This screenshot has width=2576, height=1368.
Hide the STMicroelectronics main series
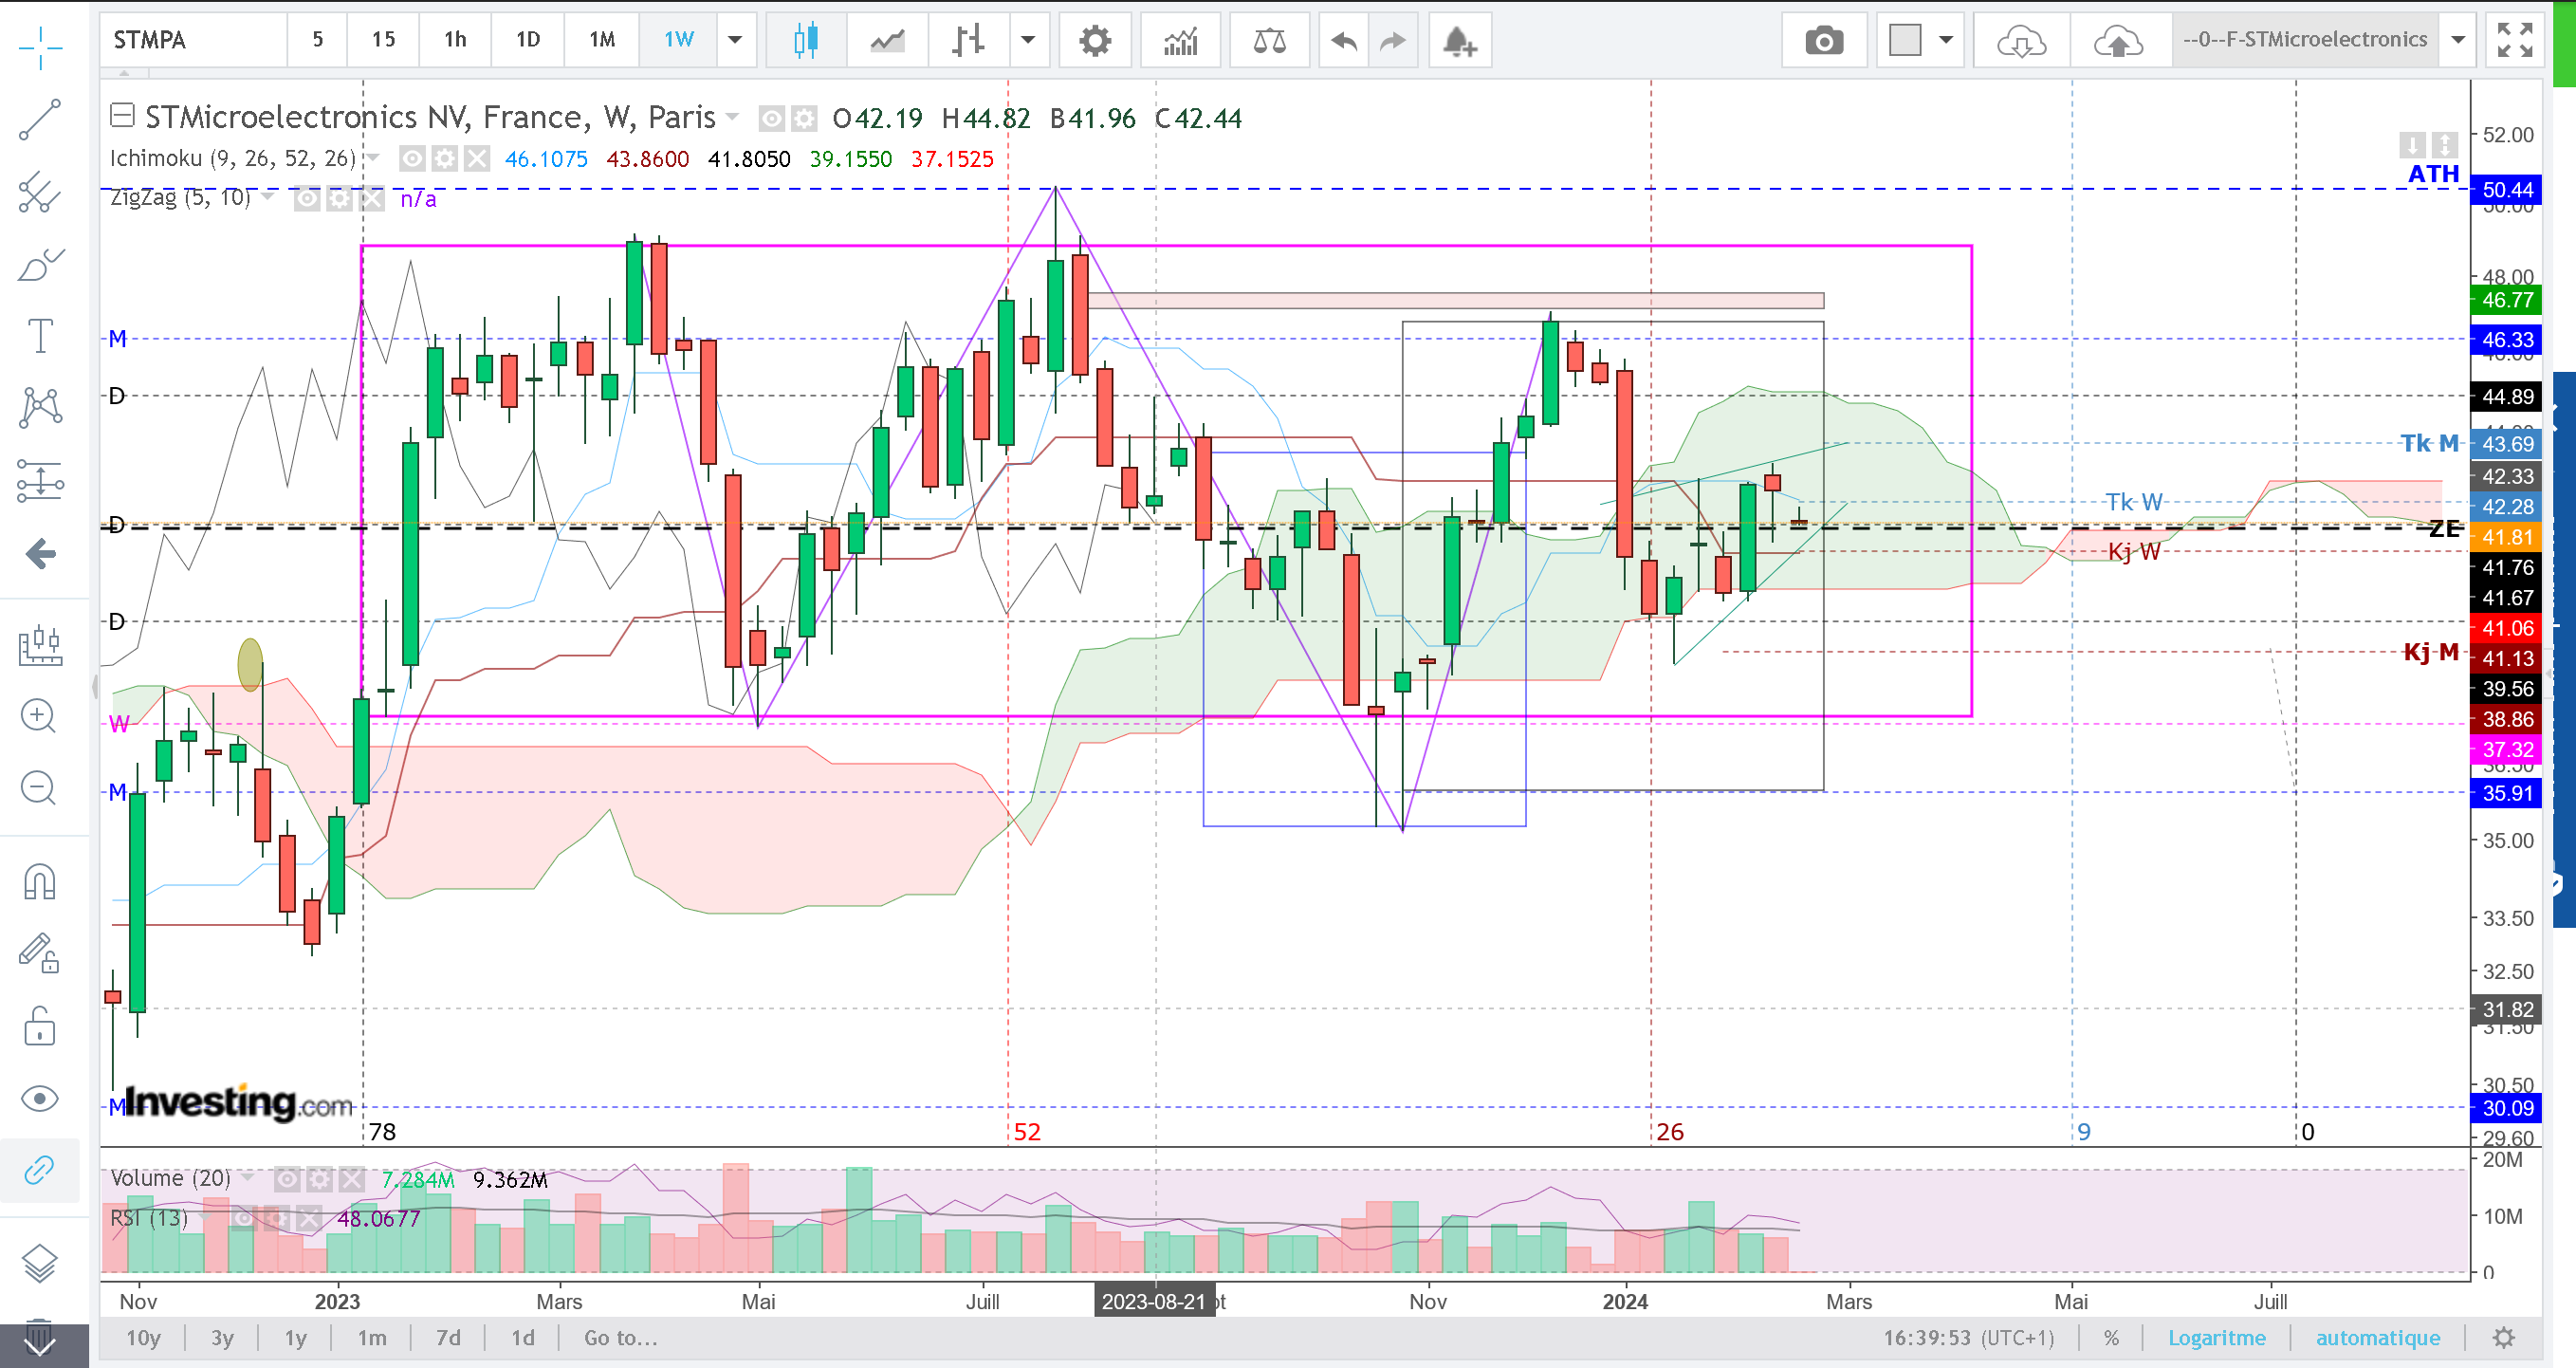771,119
